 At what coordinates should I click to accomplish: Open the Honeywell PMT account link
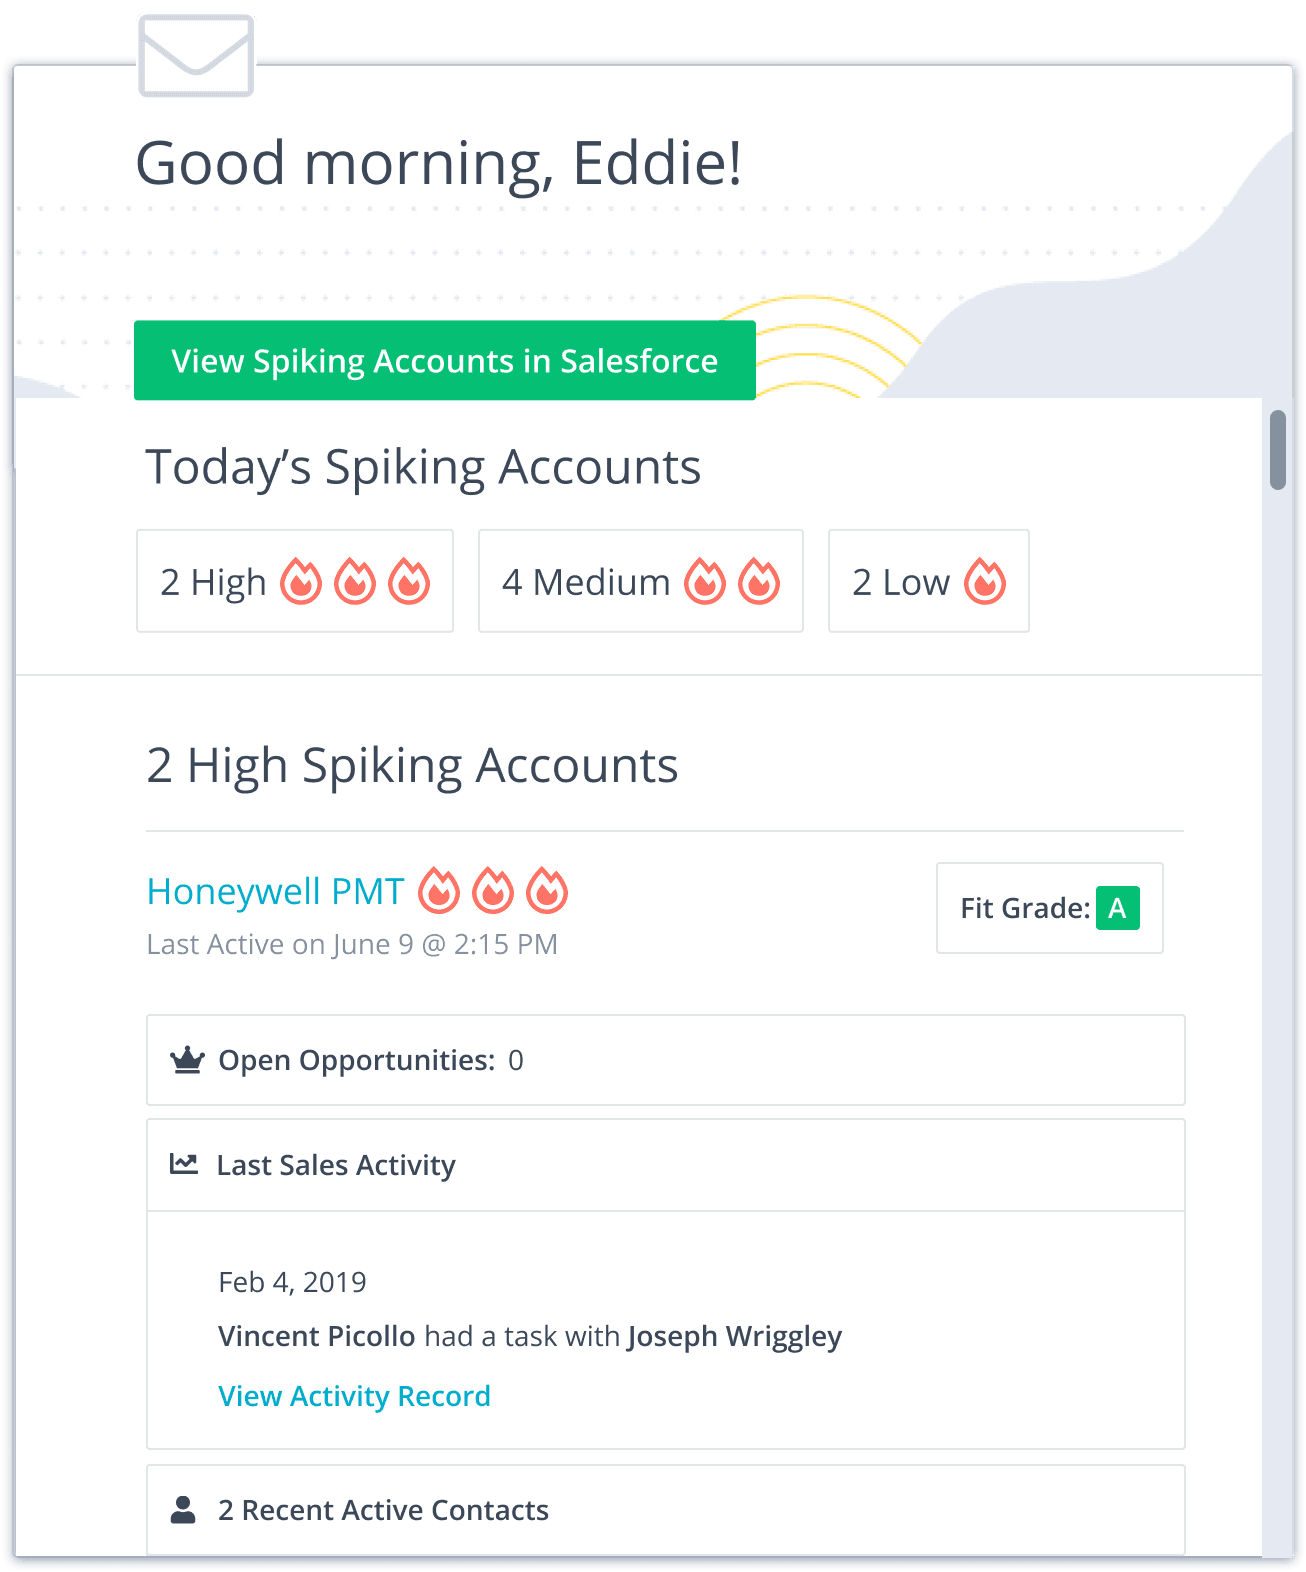pos(275,891)
